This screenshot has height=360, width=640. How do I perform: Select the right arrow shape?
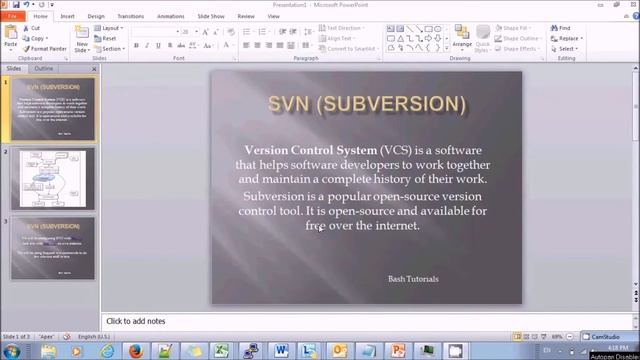[x=428, y=38]
